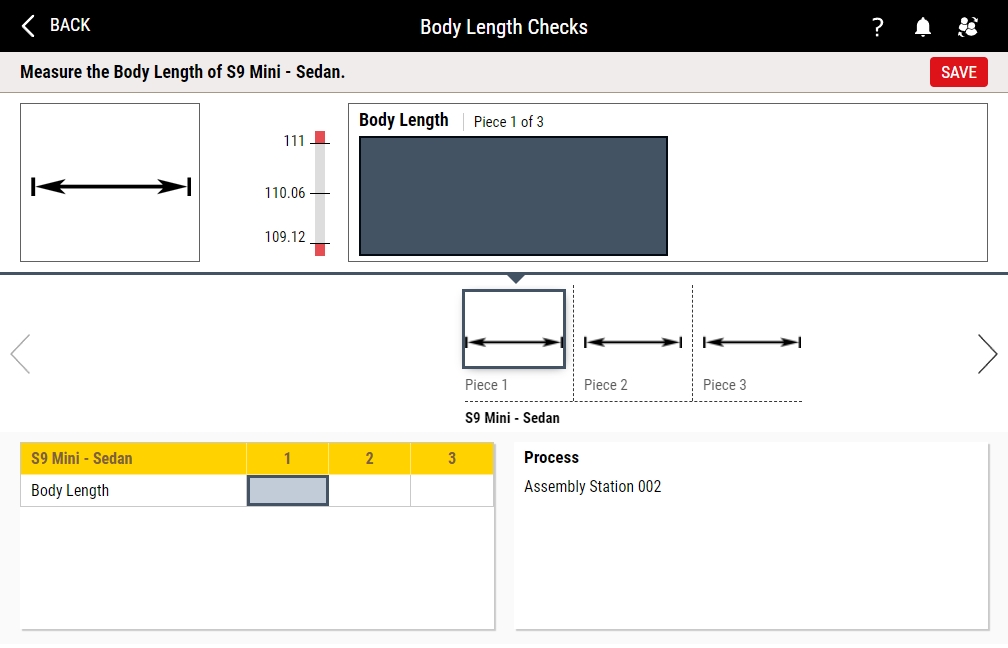Image resolution: width=1008 pixels, height=648 pixels.
Task: Open the users group icon
Action: tap(967, 27)
